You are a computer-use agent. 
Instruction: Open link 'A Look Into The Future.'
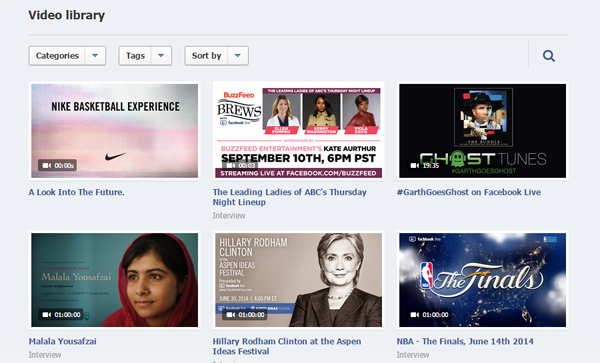pyautogui.click(x=77, y=192)
